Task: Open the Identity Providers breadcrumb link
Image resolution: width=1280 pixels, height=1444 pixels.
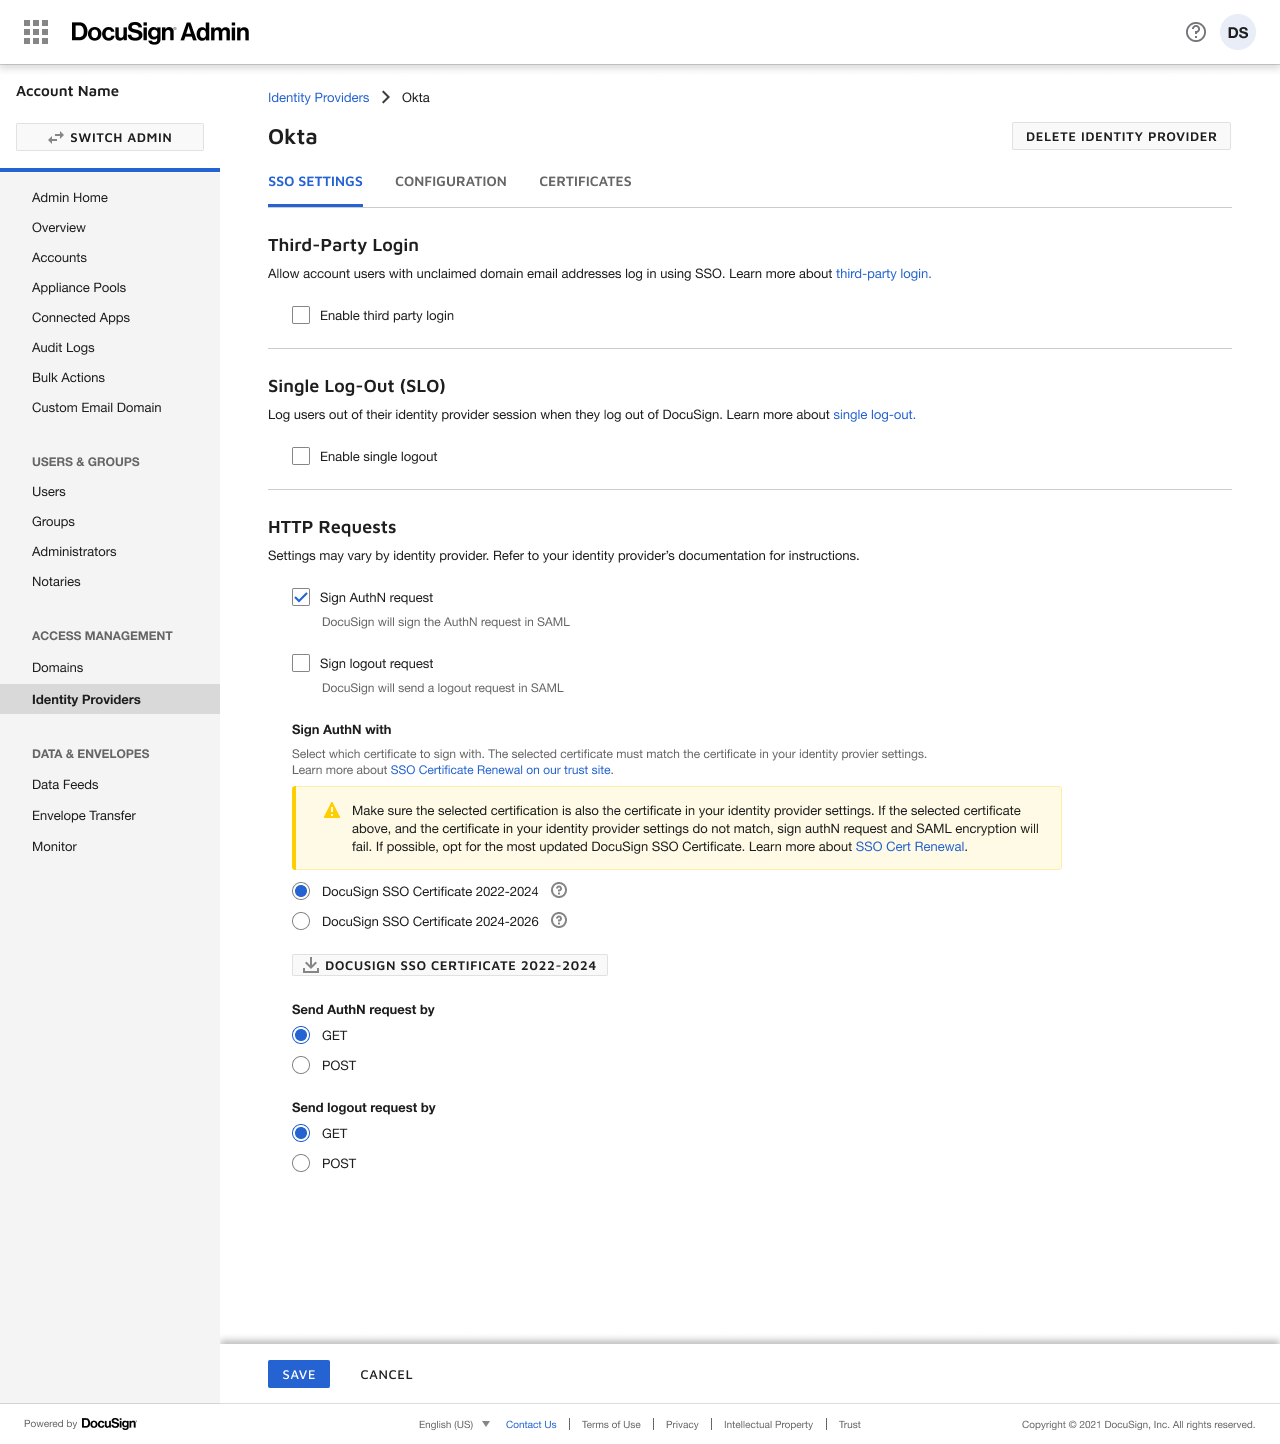Action: [x=318, y=97]
